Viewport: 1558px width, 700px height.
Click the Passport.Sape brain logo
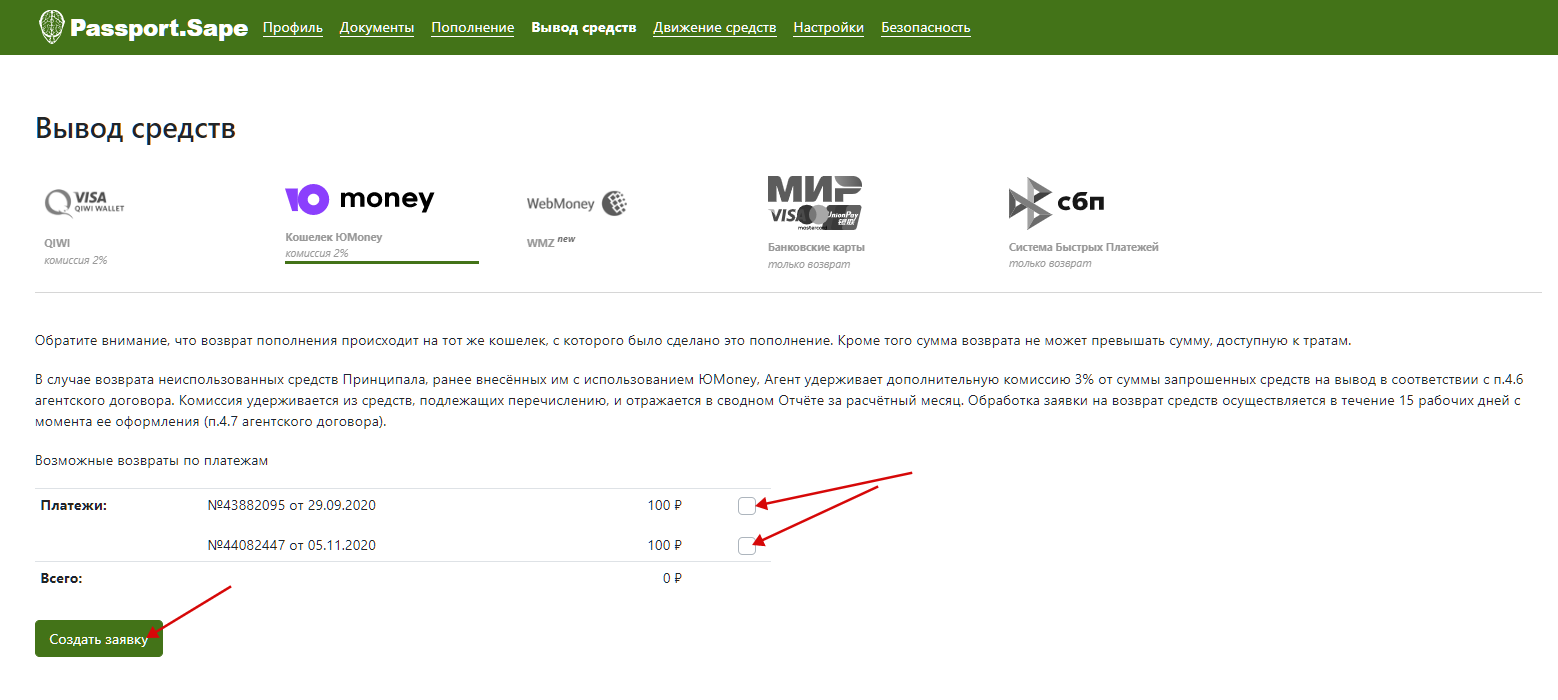(x=50, y=28)
